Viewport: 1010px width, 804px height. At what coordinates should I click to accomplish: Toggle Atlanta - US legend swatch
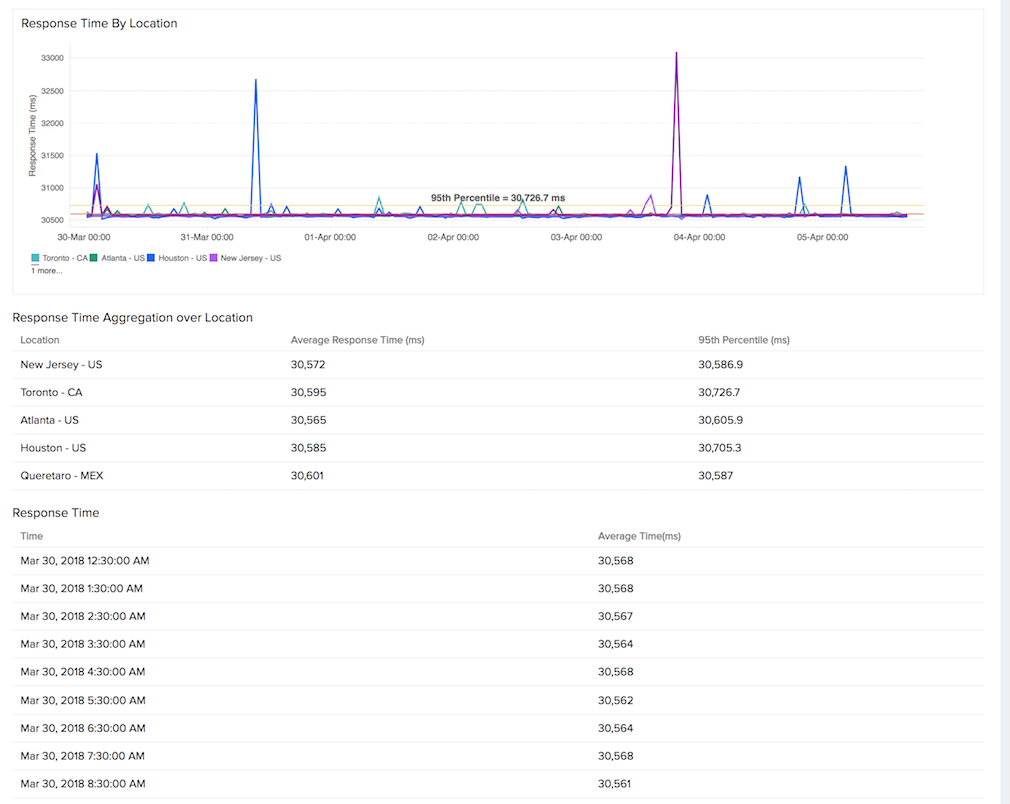[95, 258]
